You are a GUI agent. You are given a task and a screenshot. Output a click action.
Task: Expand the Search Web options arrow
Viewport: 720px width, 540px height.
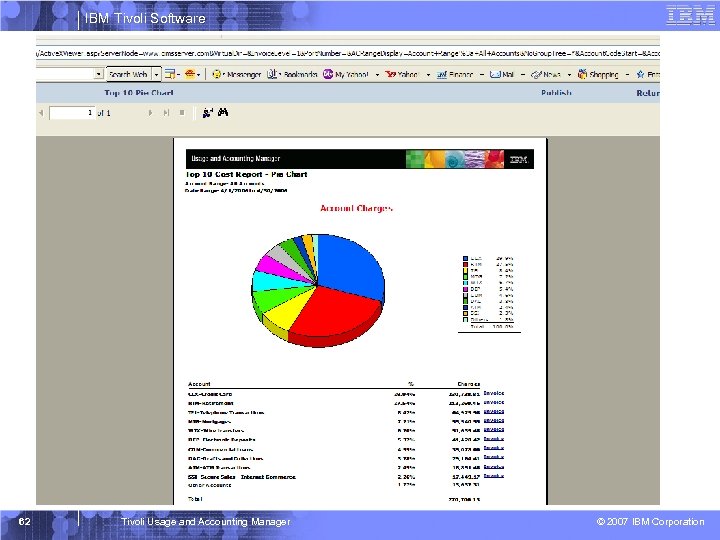156,74
